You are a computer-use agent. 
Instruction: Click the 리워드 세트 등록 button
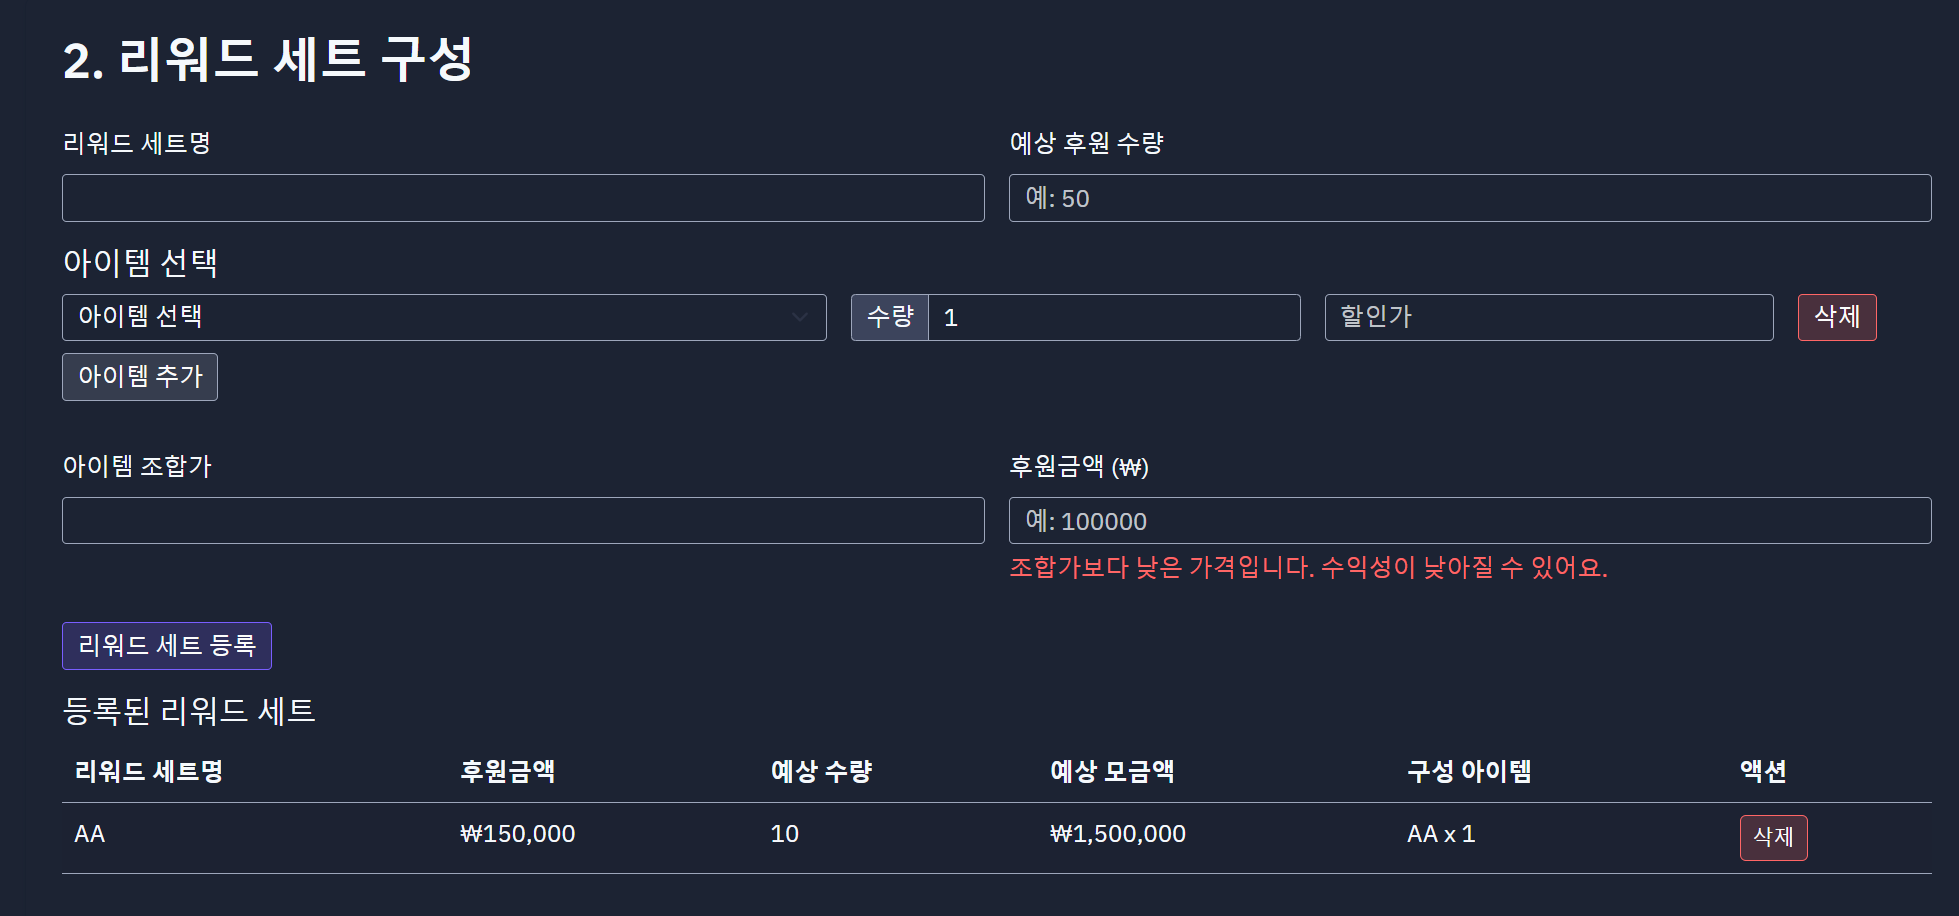coord(167,646)
